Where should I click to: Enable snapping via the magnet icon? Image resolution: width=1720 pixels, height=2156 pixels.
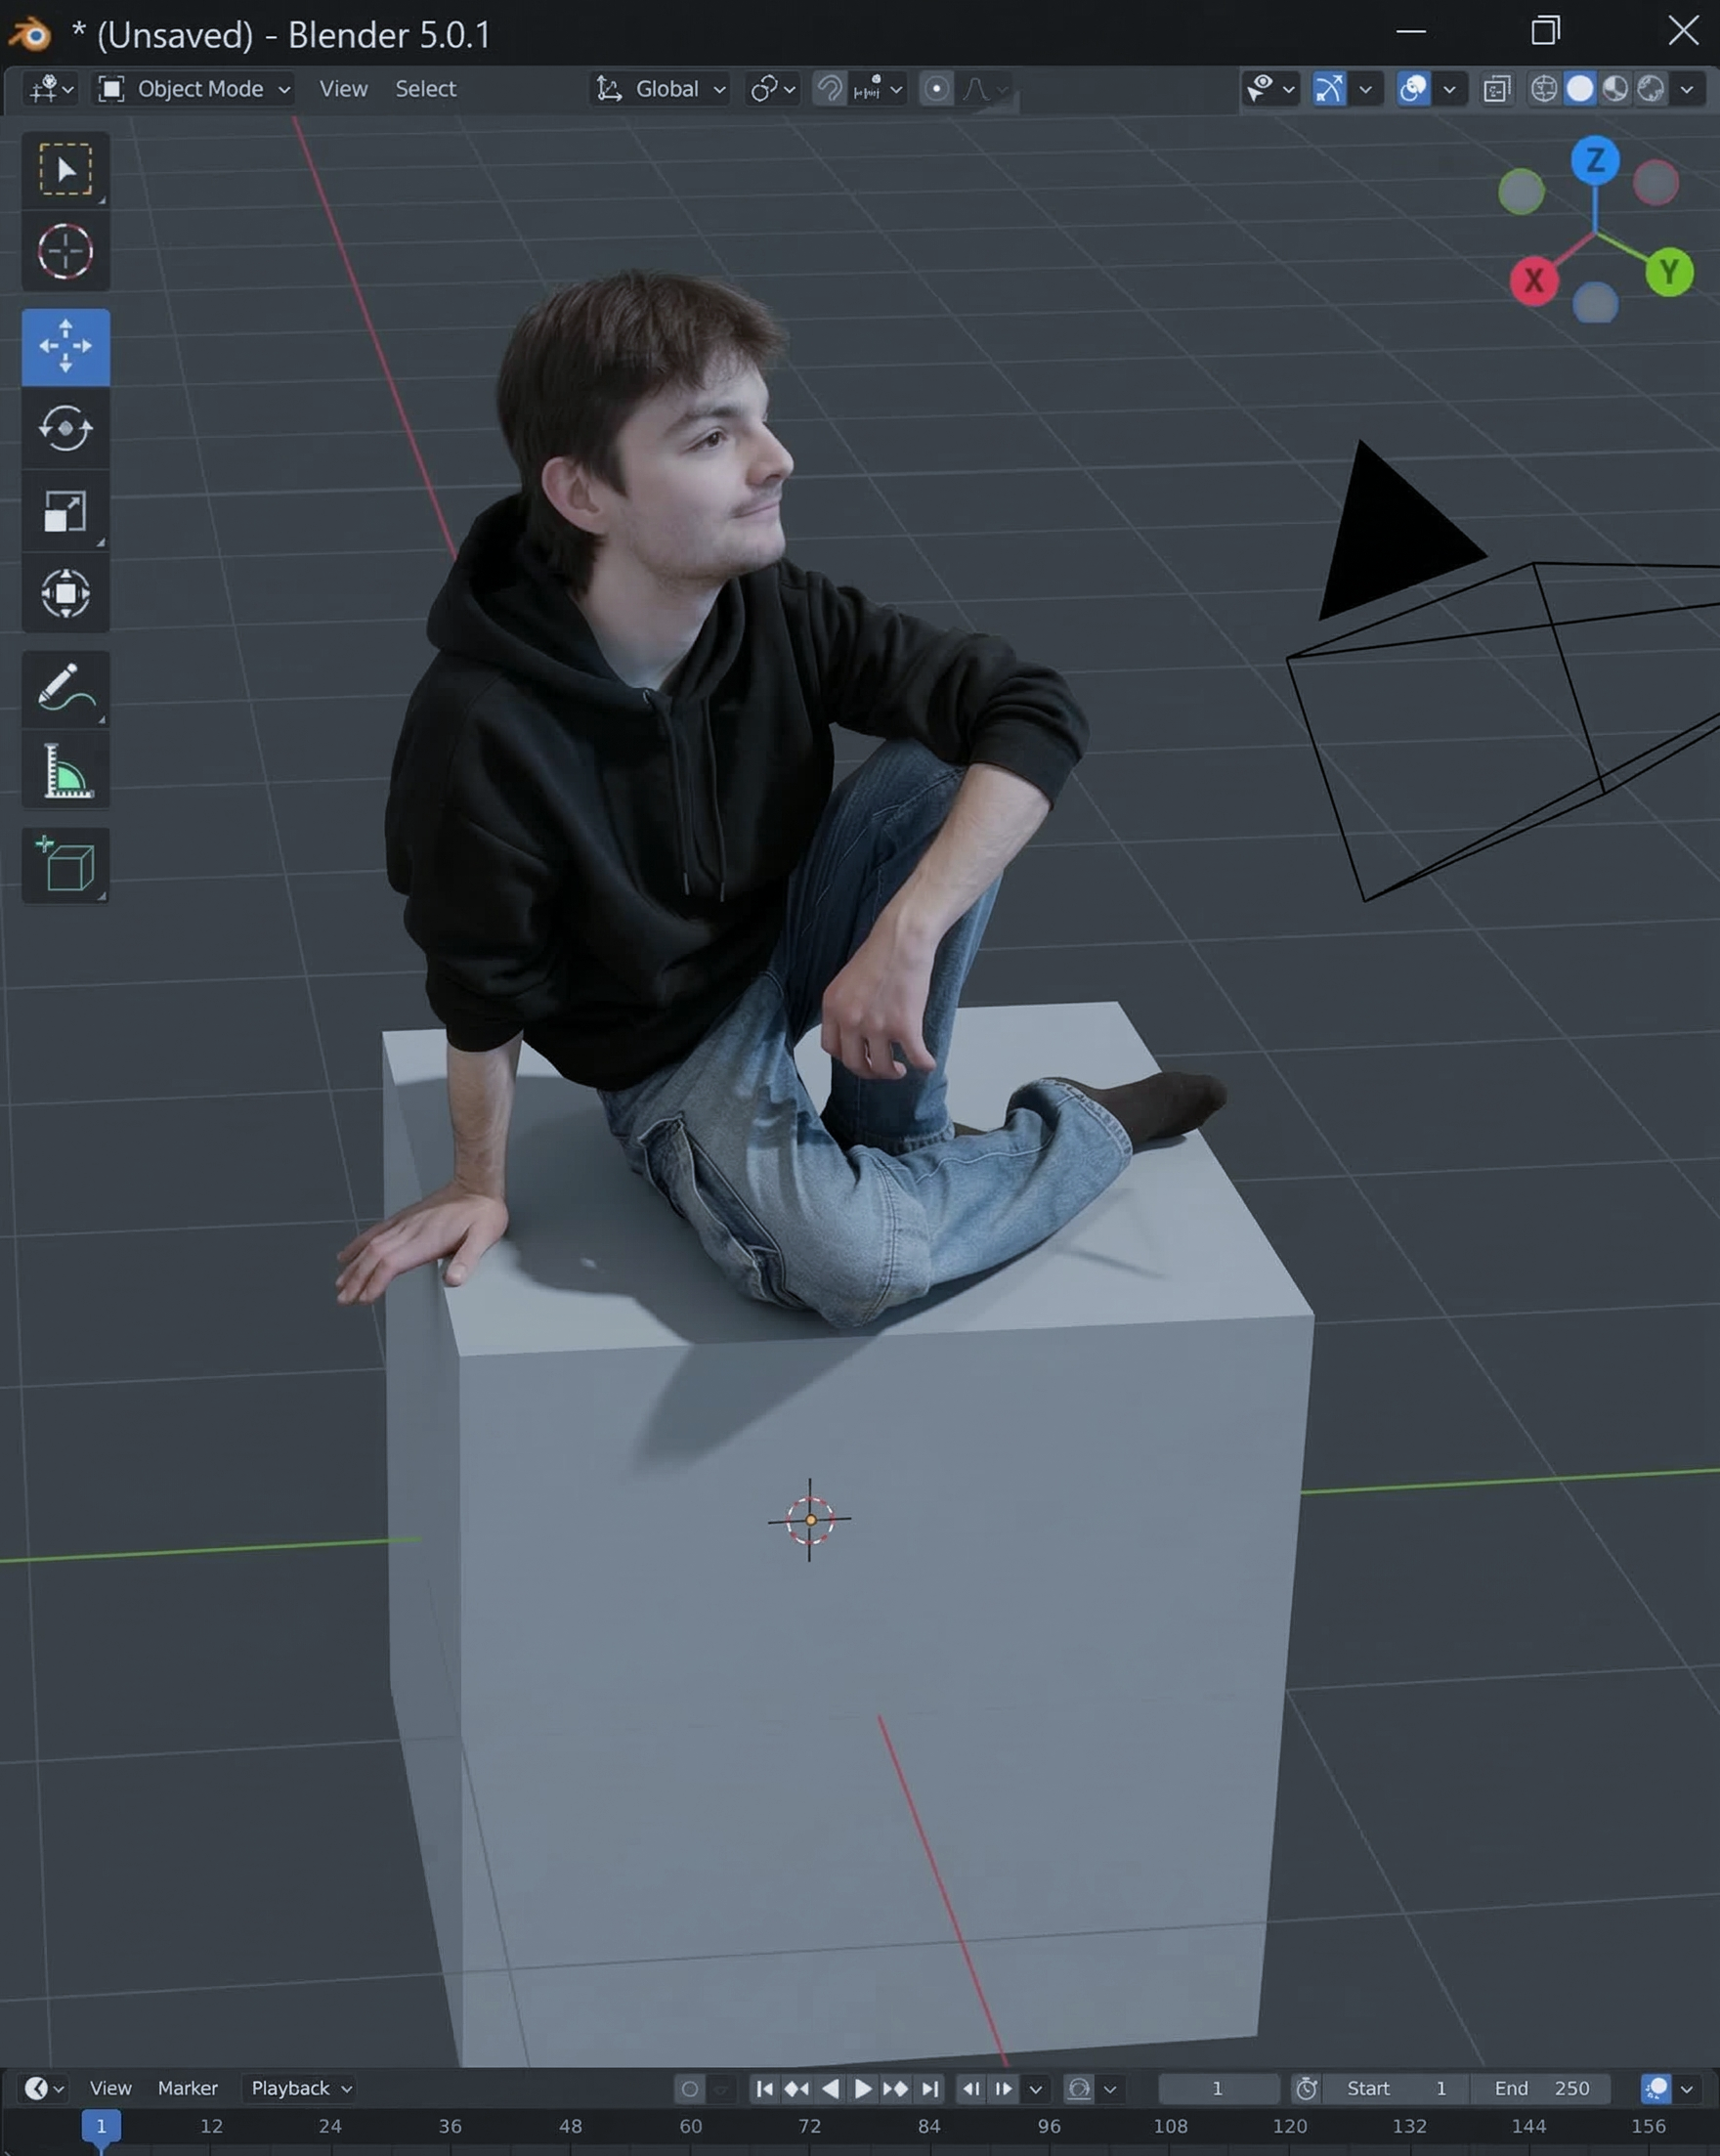(828, 89)
